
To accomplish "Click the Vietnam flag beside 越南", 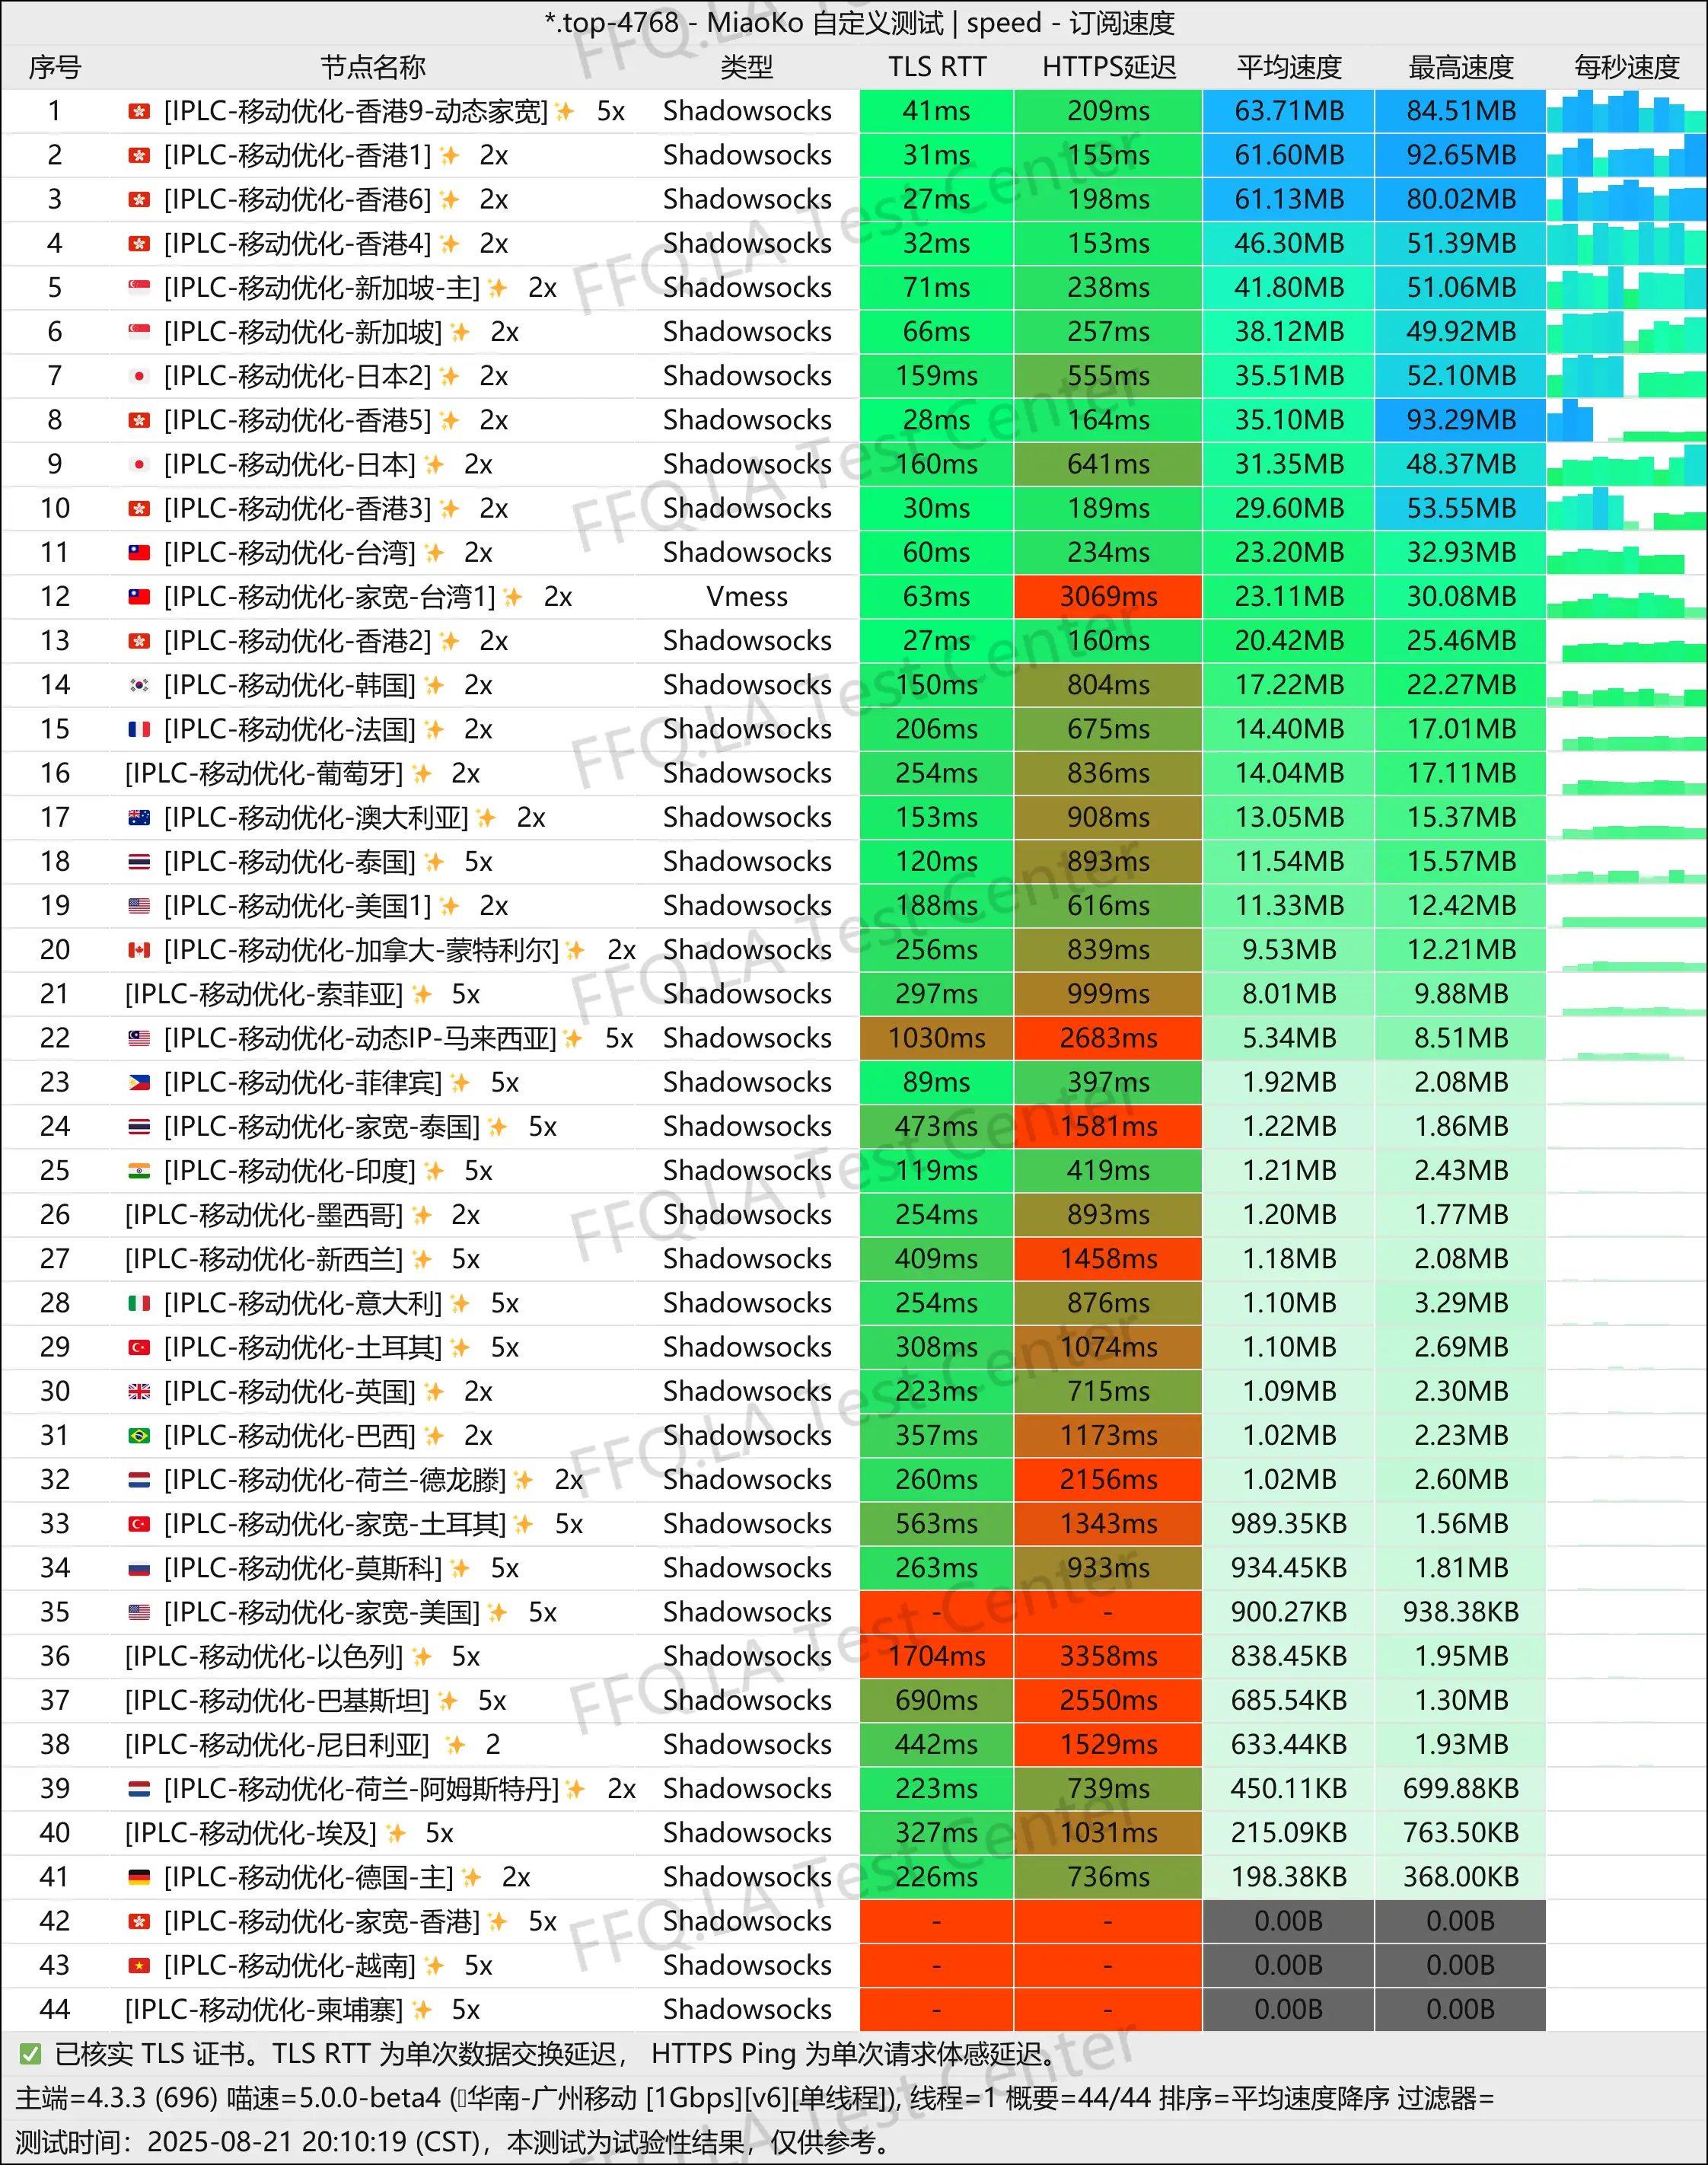I will 139,1965.
